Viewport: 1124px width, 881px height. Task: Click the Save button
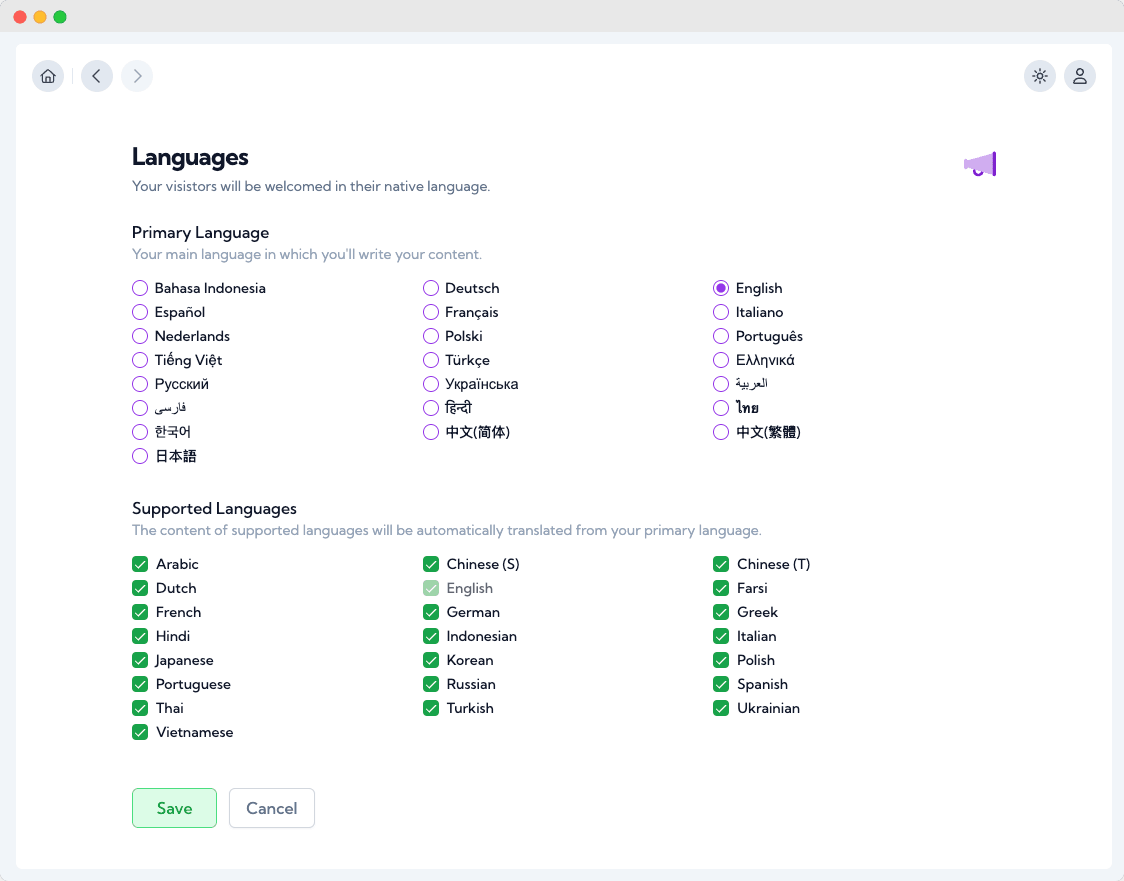[174, 808]
